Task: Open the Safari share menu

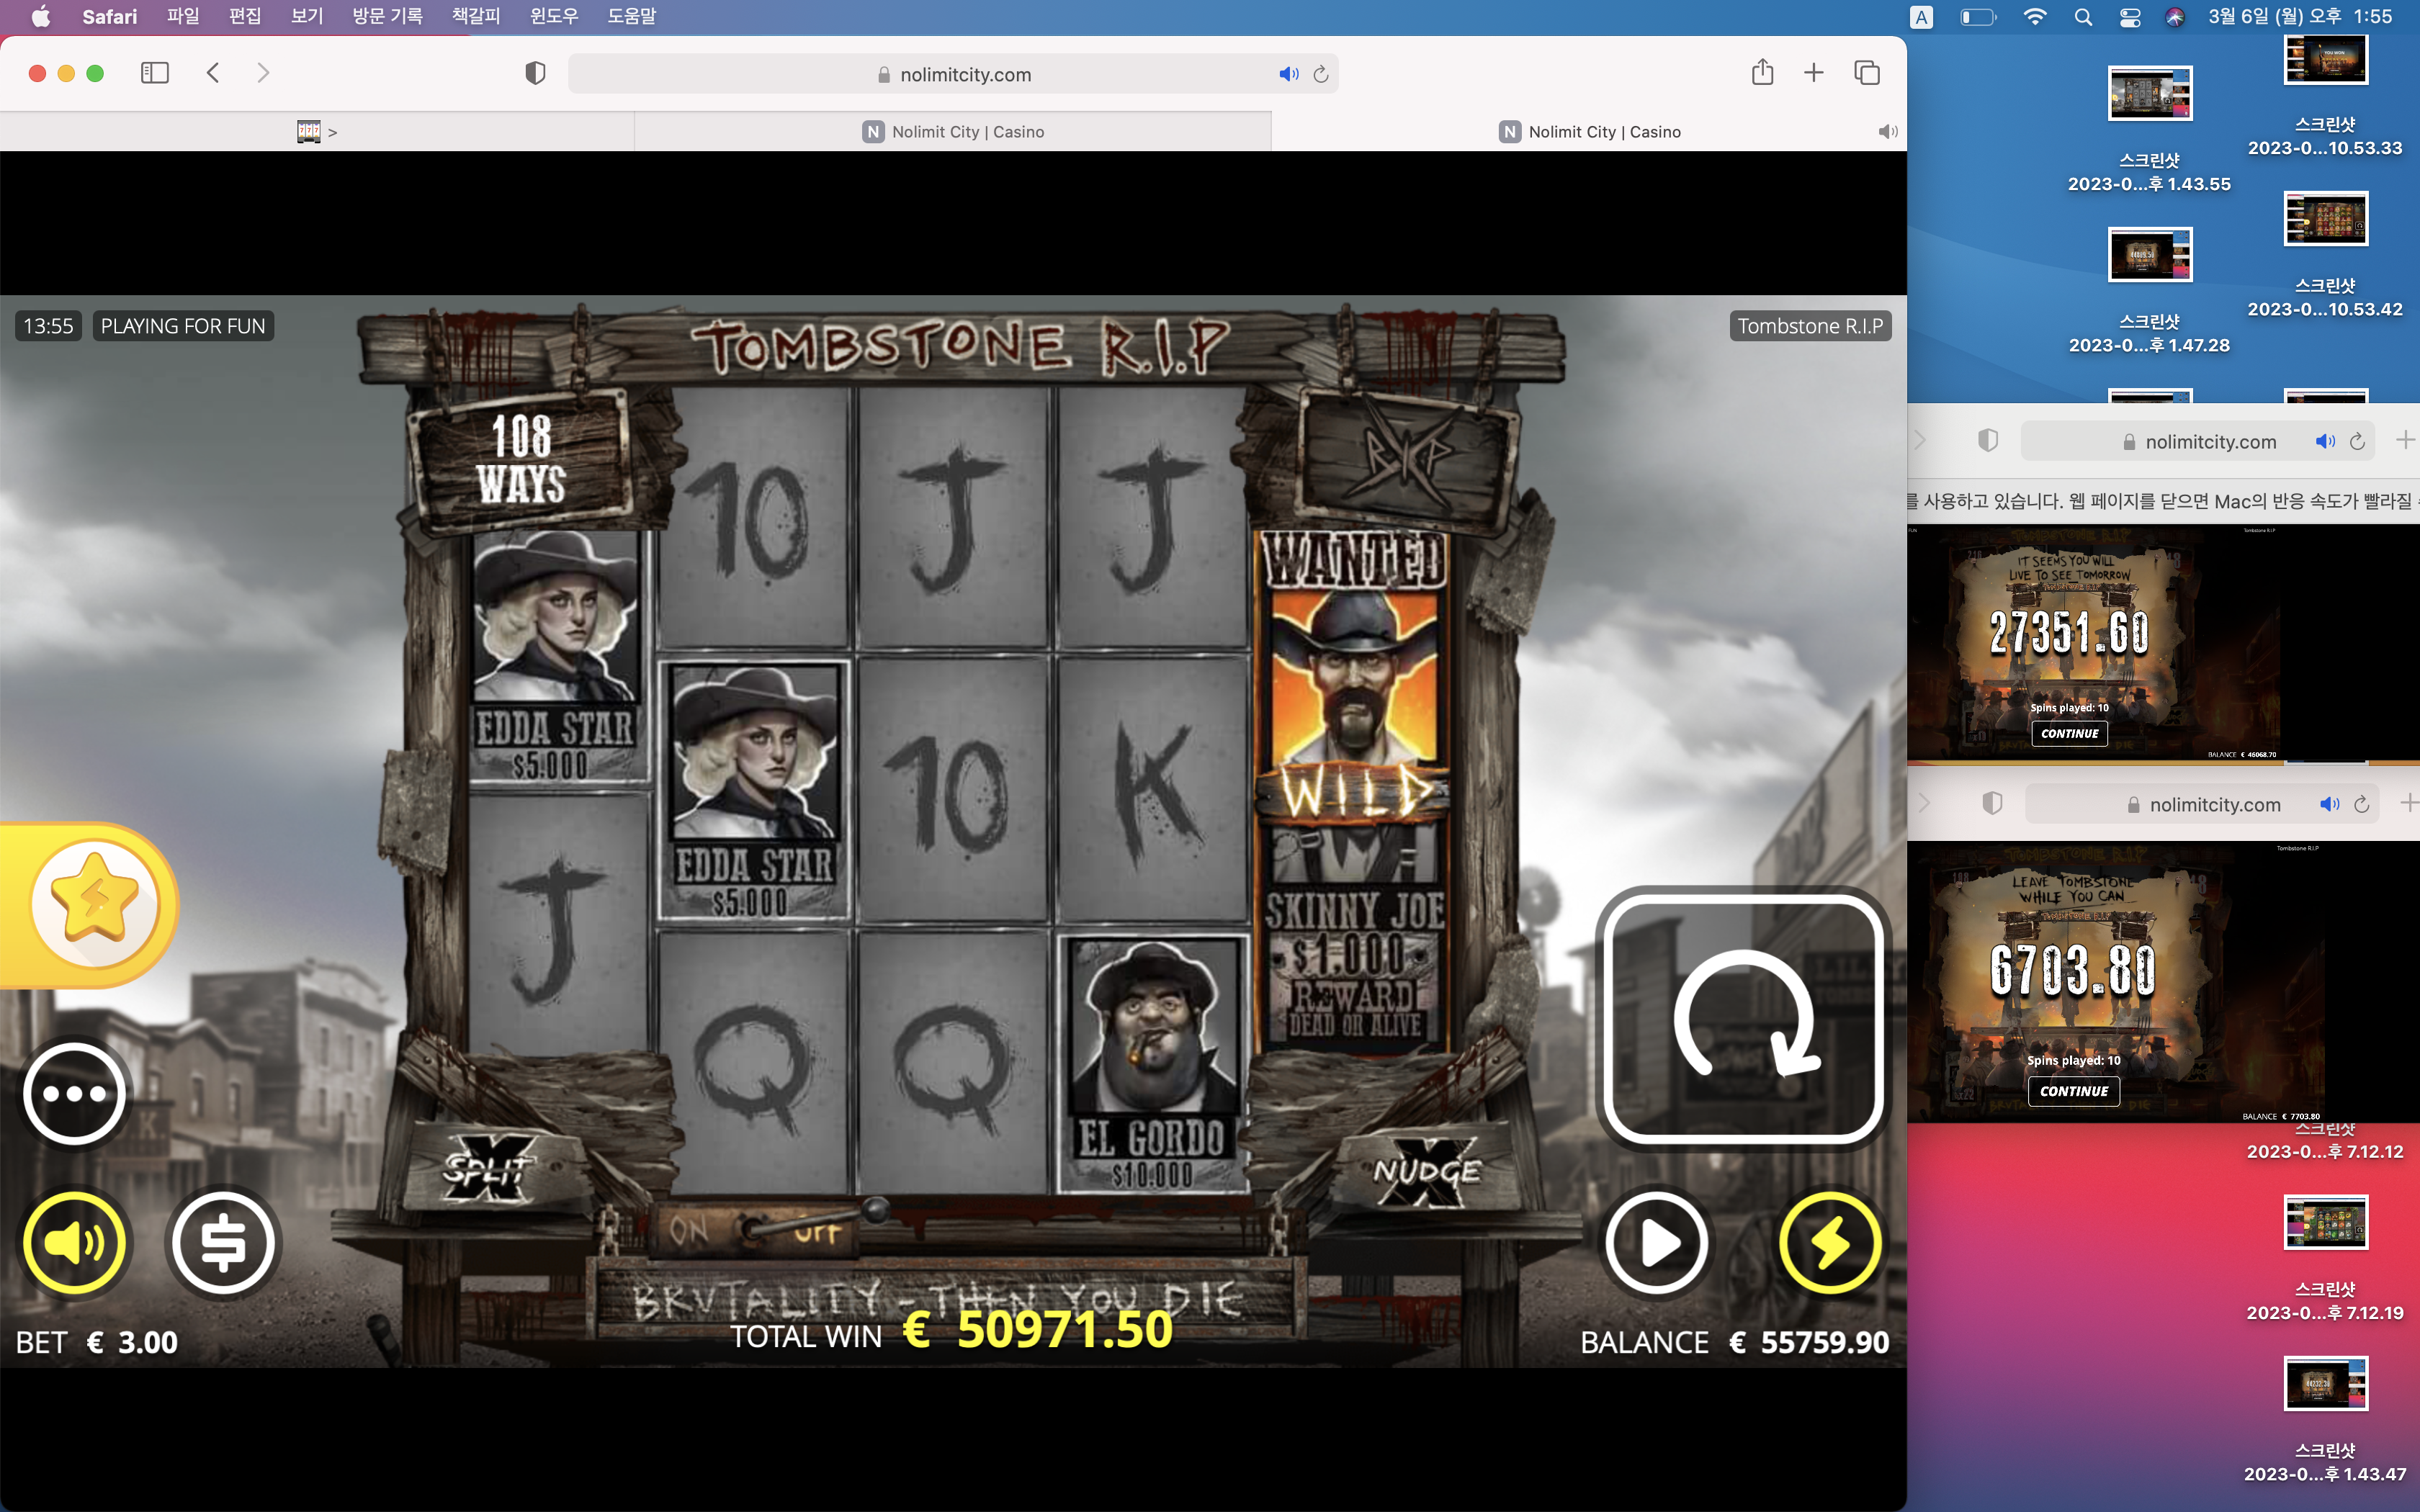Action: point(1762,73)
